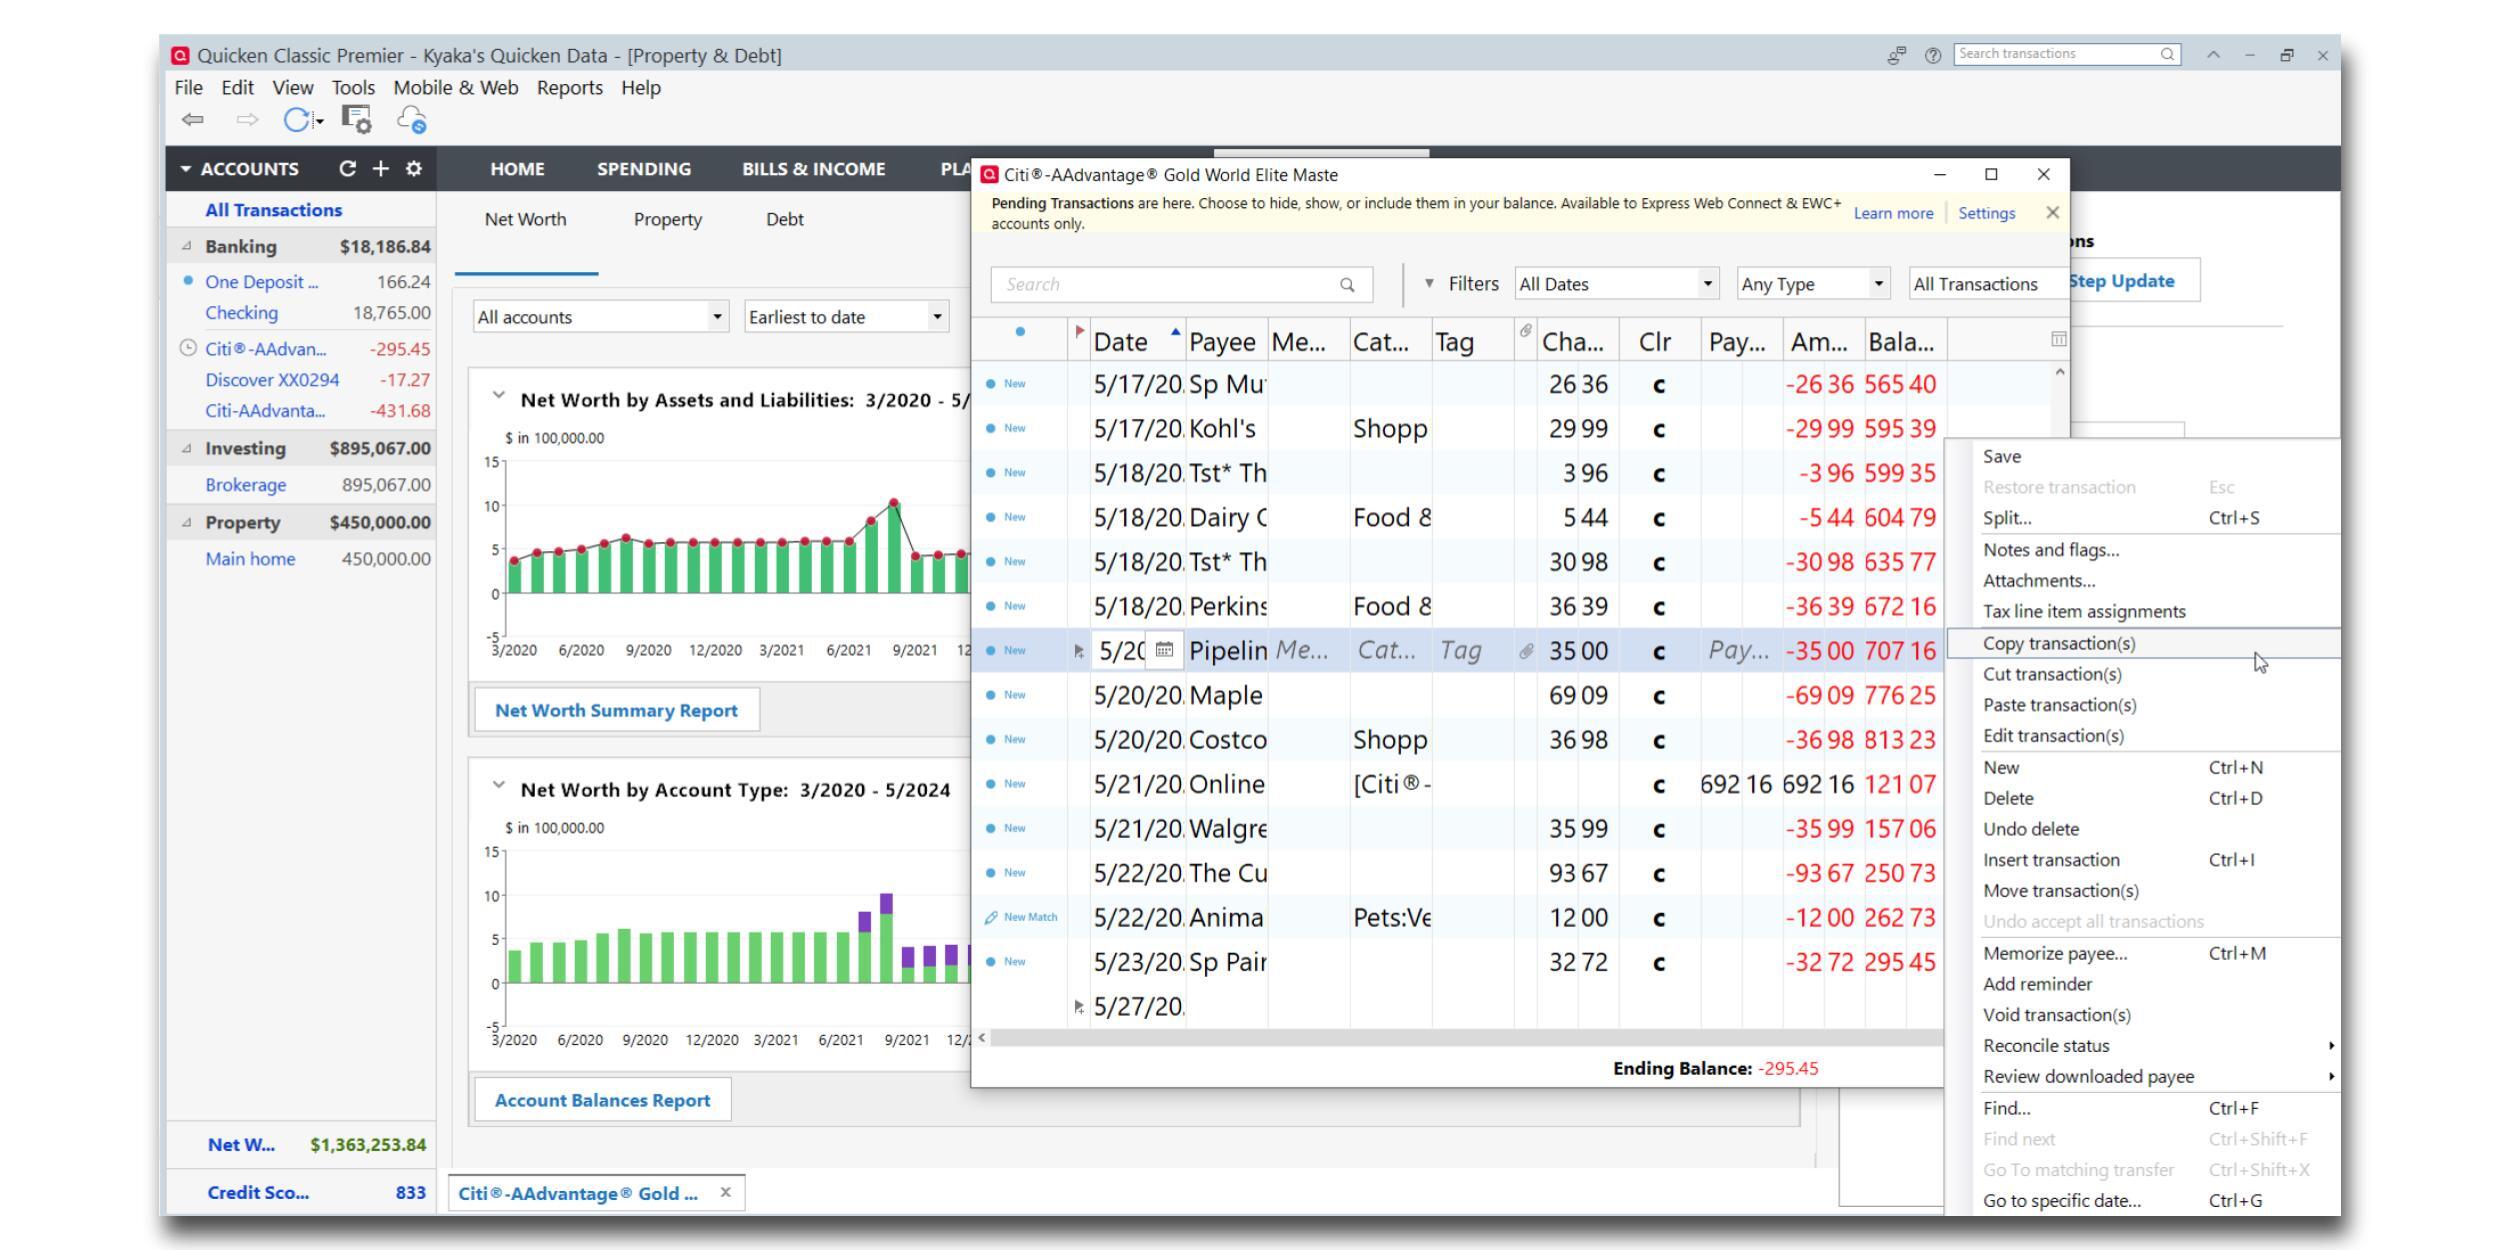Click the Net Worth Summary Report button
The height and width of the screenshot is (1250, 2500).
pyautogui.click(x=616, y=711)
